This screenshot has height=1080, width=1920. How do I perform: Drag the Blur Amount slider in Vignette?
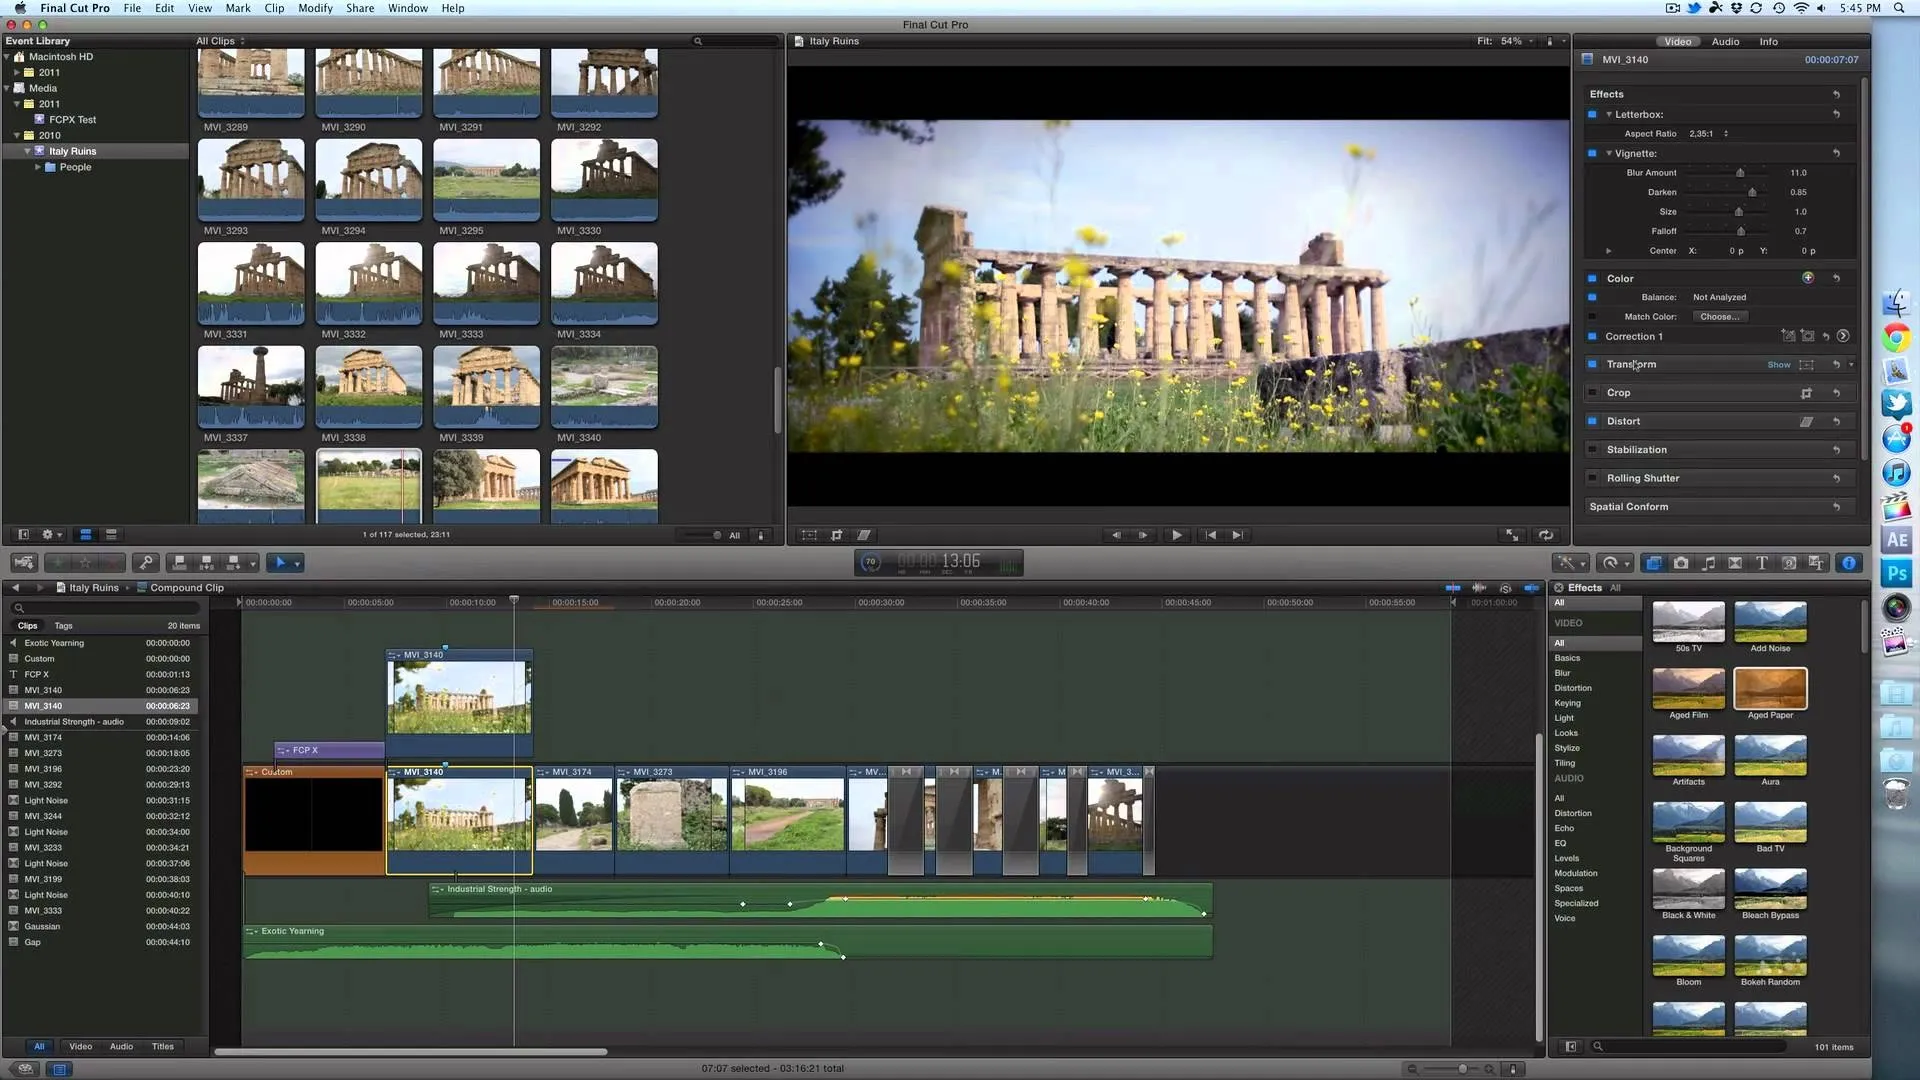point(1741,171)
